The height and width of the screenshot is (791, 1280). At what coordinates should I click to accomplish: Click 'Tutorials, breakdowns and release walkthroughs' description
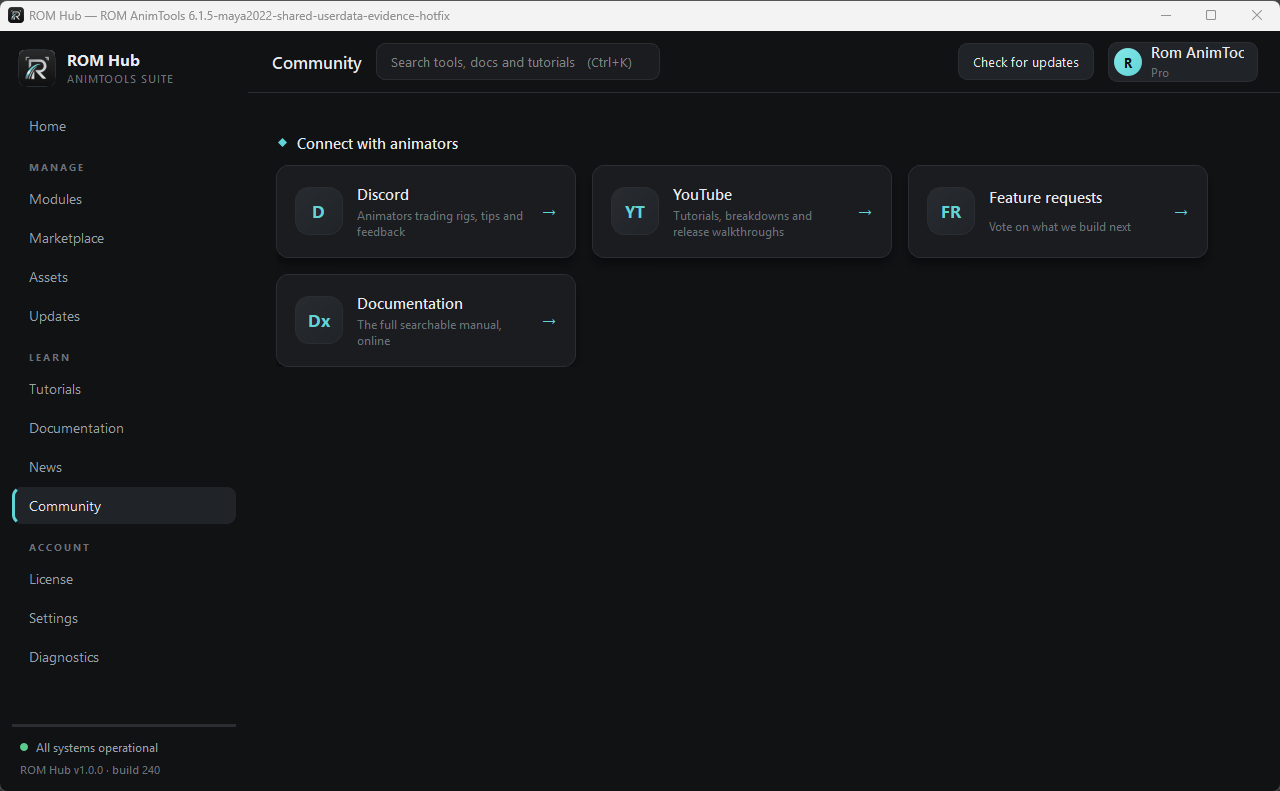click(x=742, y=224)
